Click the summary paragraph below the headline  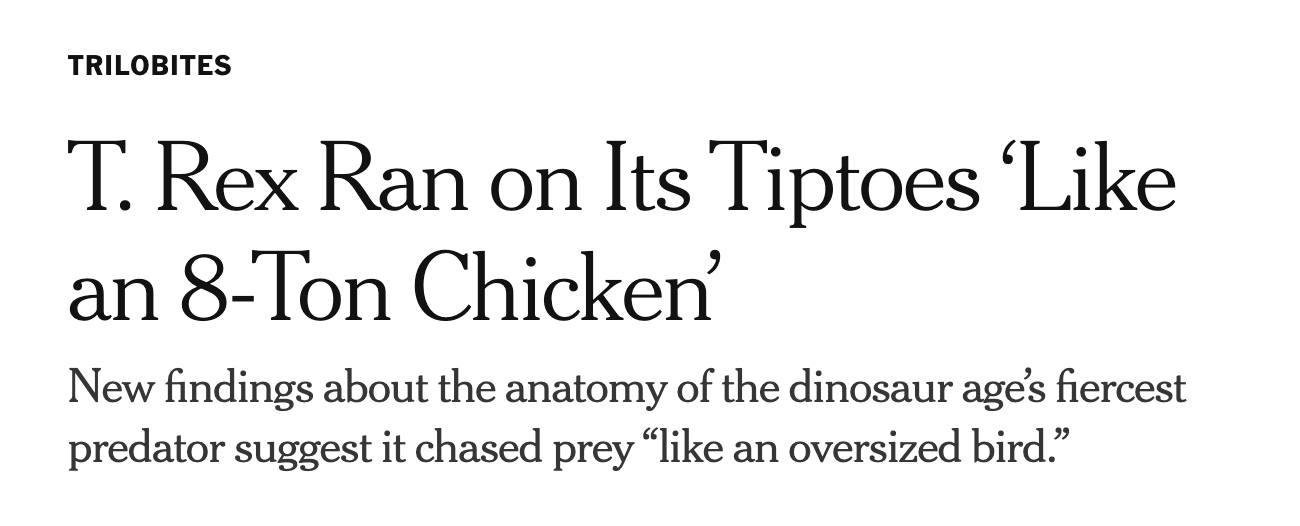[x=626, y=419]
